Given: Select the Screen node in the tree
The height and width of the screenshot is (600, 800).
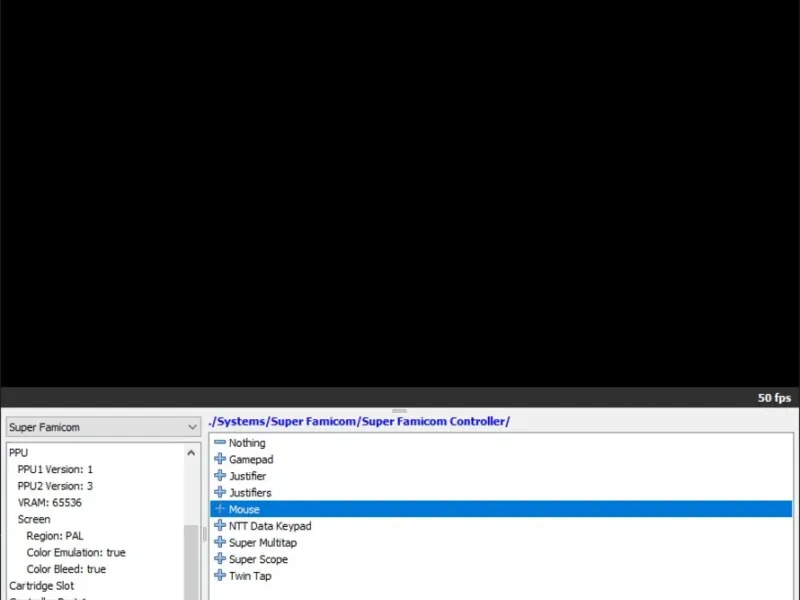Looking at the screenshot, I should point(34,519).
